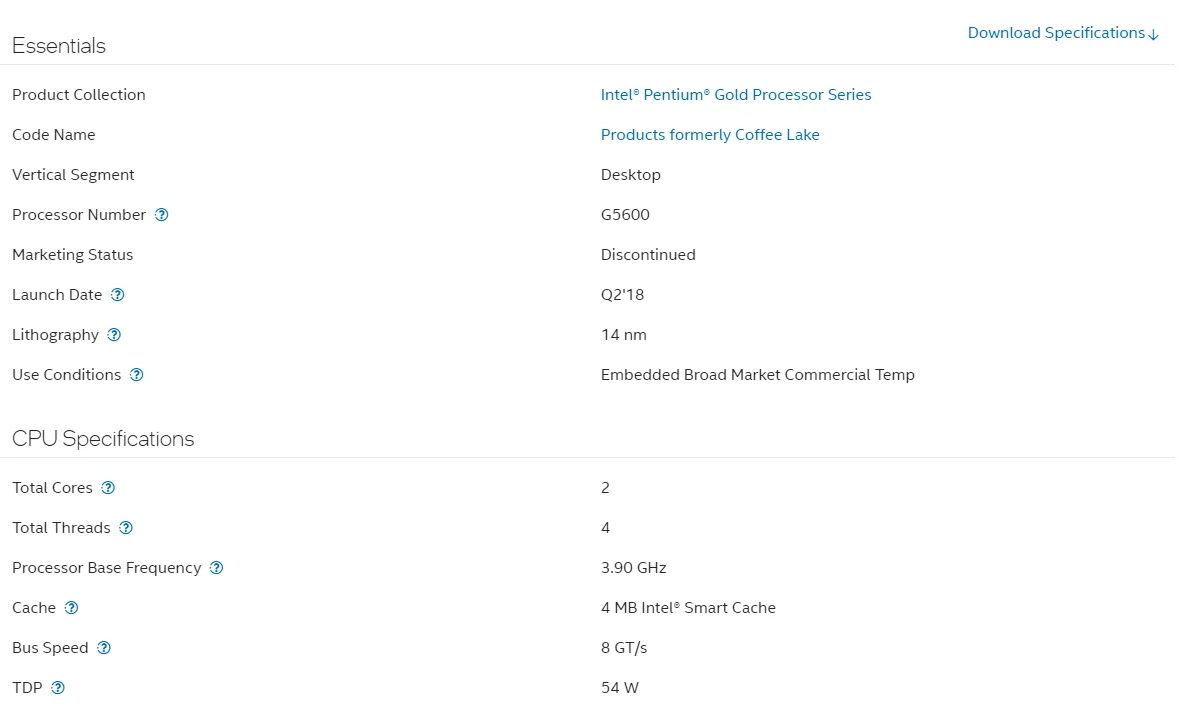This screenshot has height=726, width=1179.
Task: Open Launch Date info tooltip icon
Action: [x=118, y=295]
